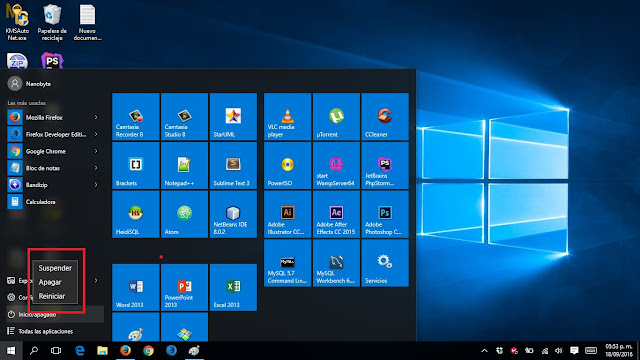The width and height of the screenshot is (640, 360).
Task: Open Task View on taskbar
Action: point(56,351)
